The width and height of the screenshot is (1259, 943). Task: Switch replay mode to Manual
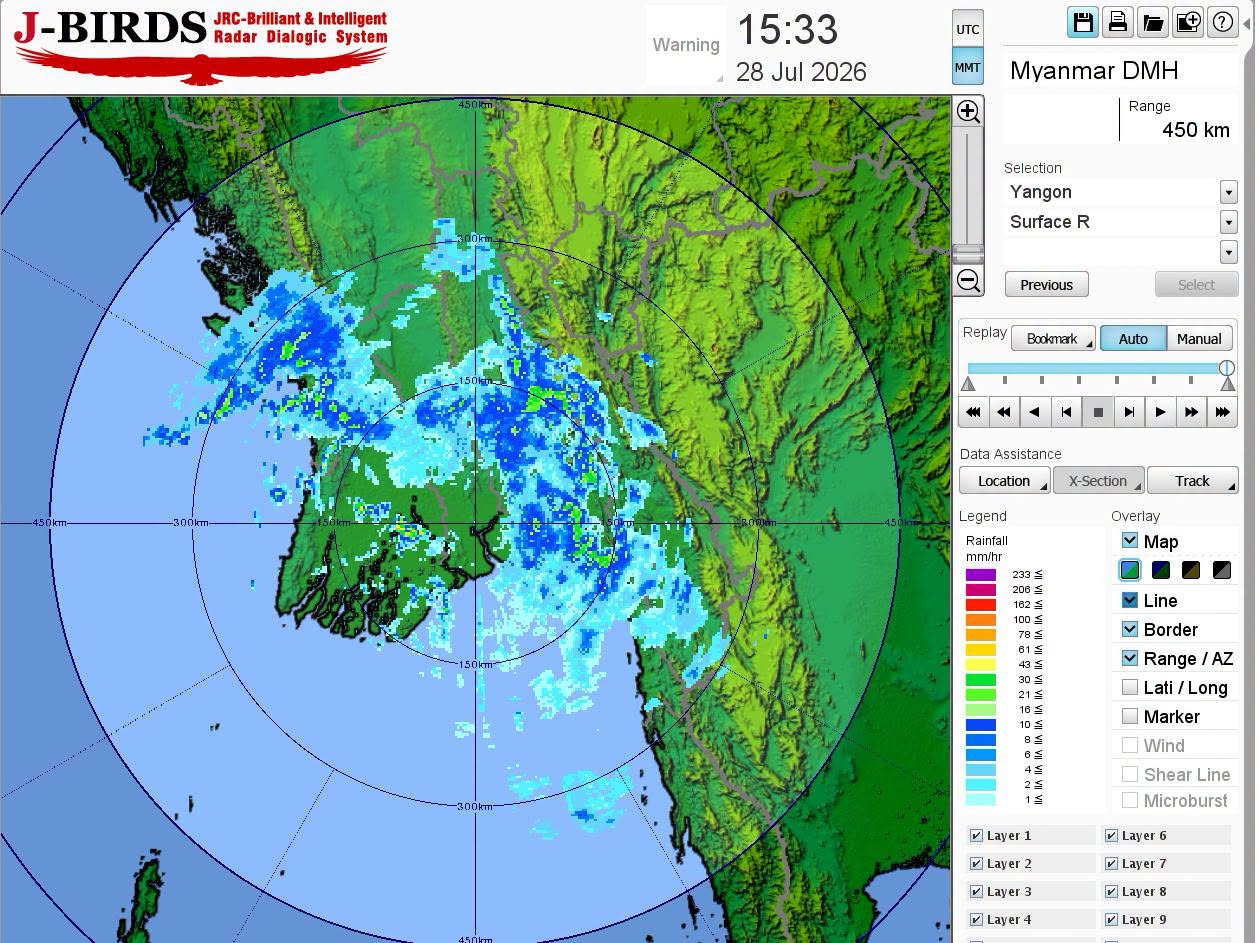point(1199,339)
